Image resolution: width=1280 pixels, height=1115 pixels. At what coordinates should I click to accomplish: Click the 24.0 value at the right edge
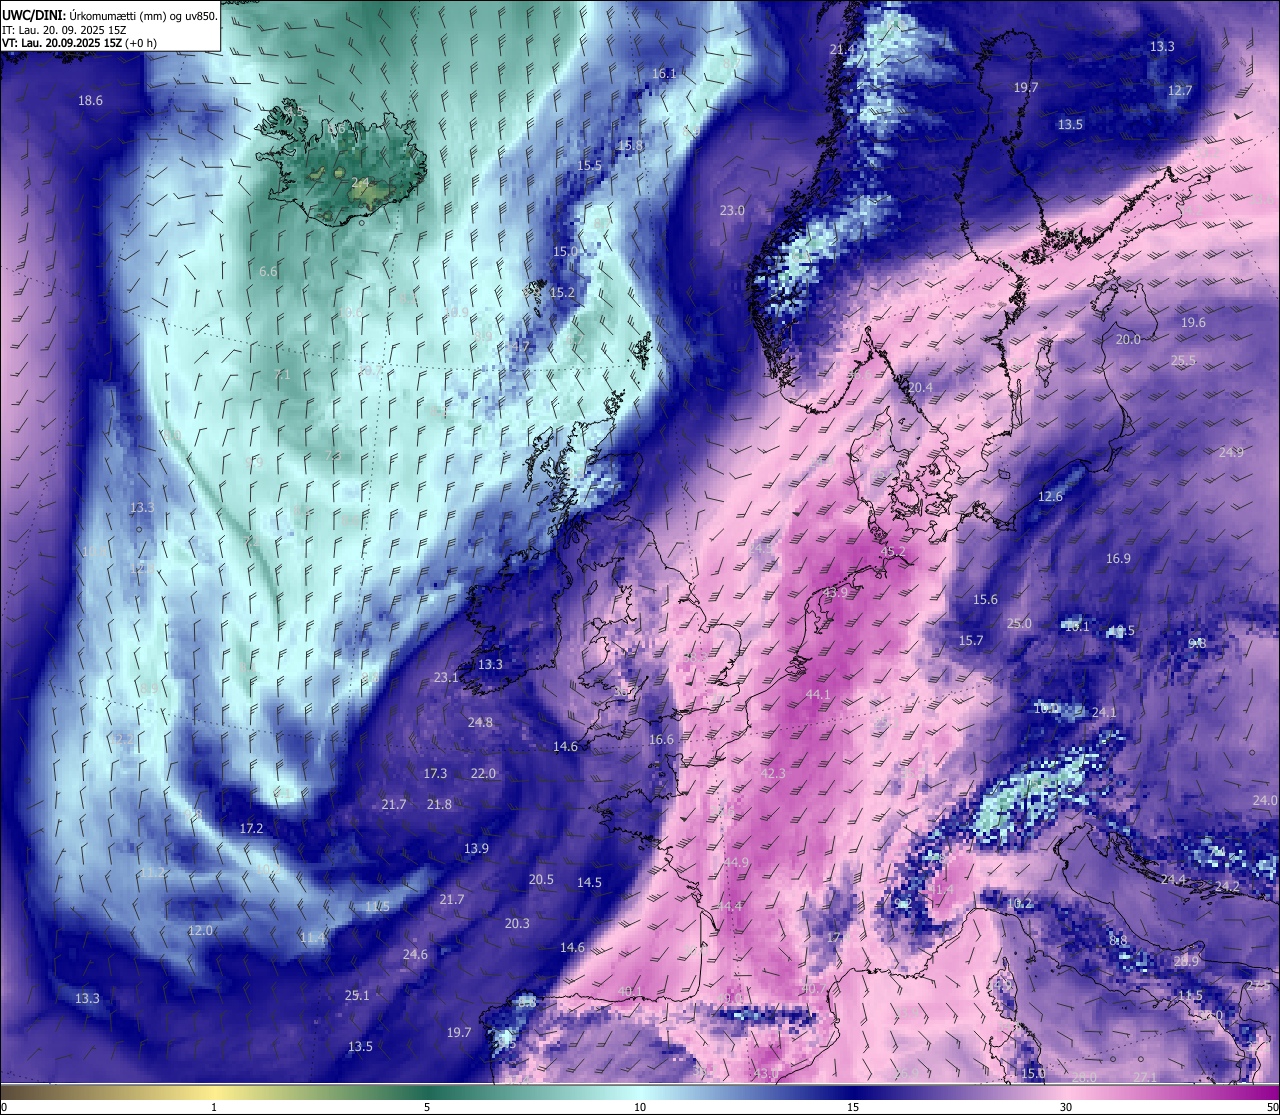(x=1265, y=800)
